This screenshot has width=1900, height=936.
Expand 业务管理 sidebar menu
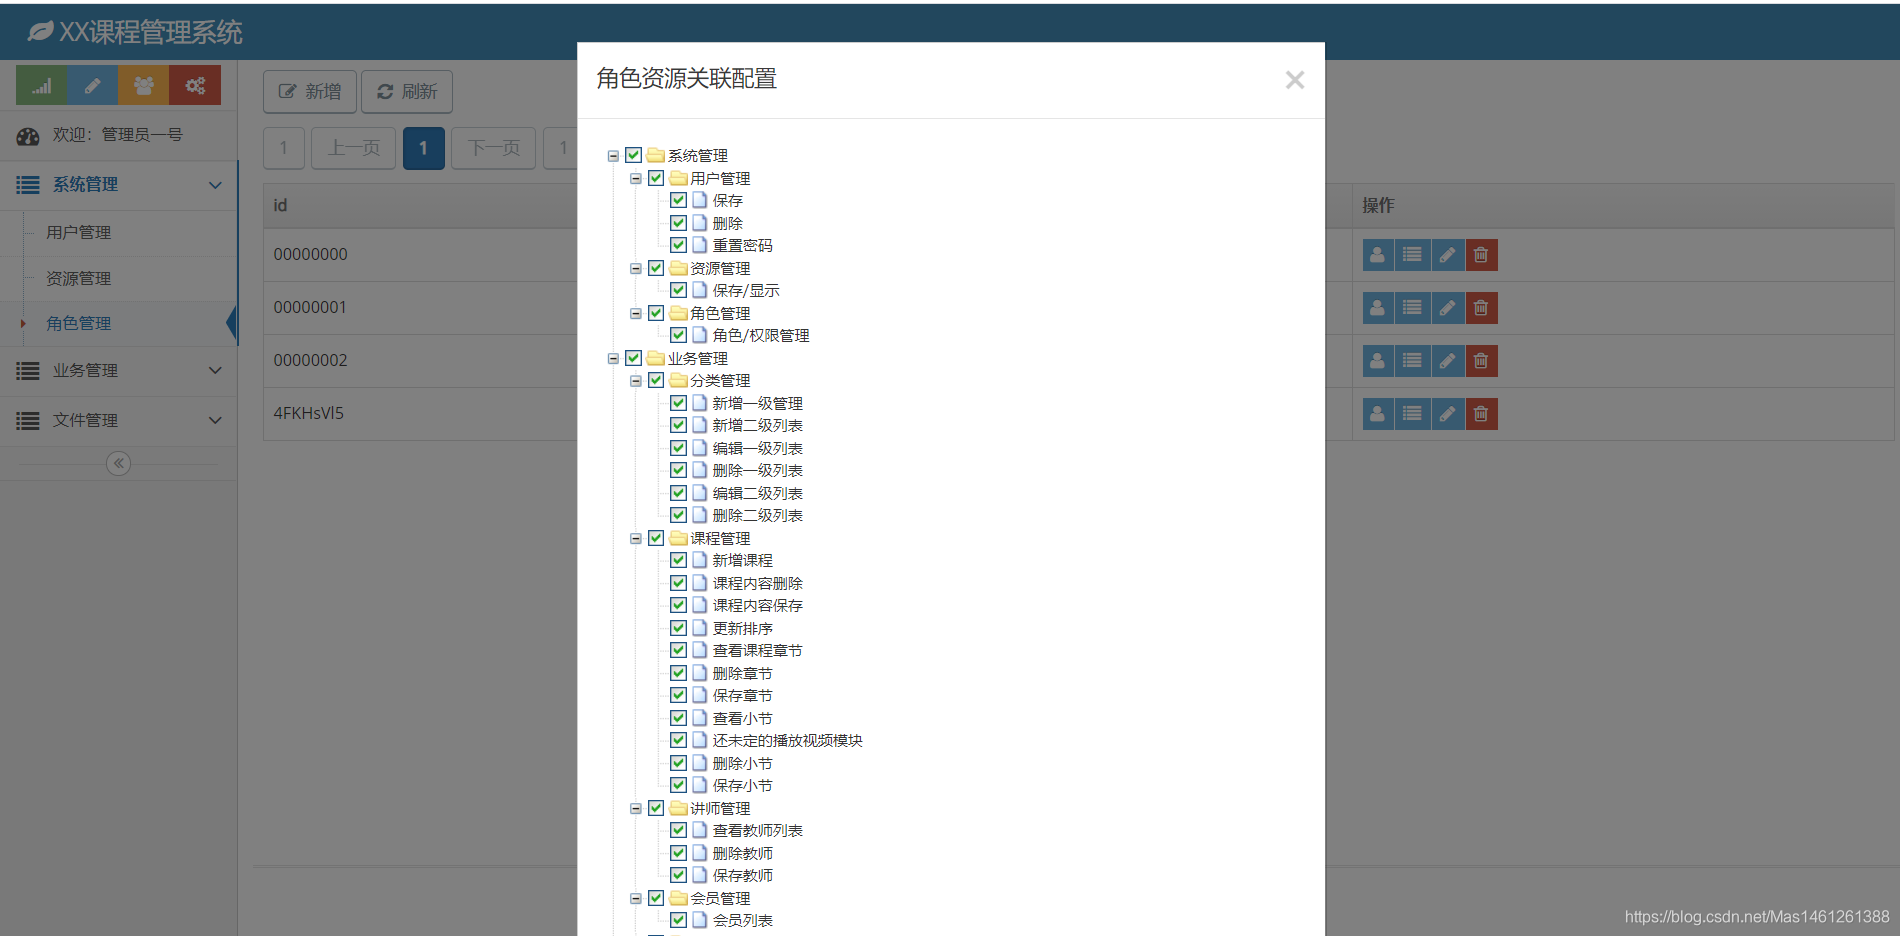pos(118,370)
